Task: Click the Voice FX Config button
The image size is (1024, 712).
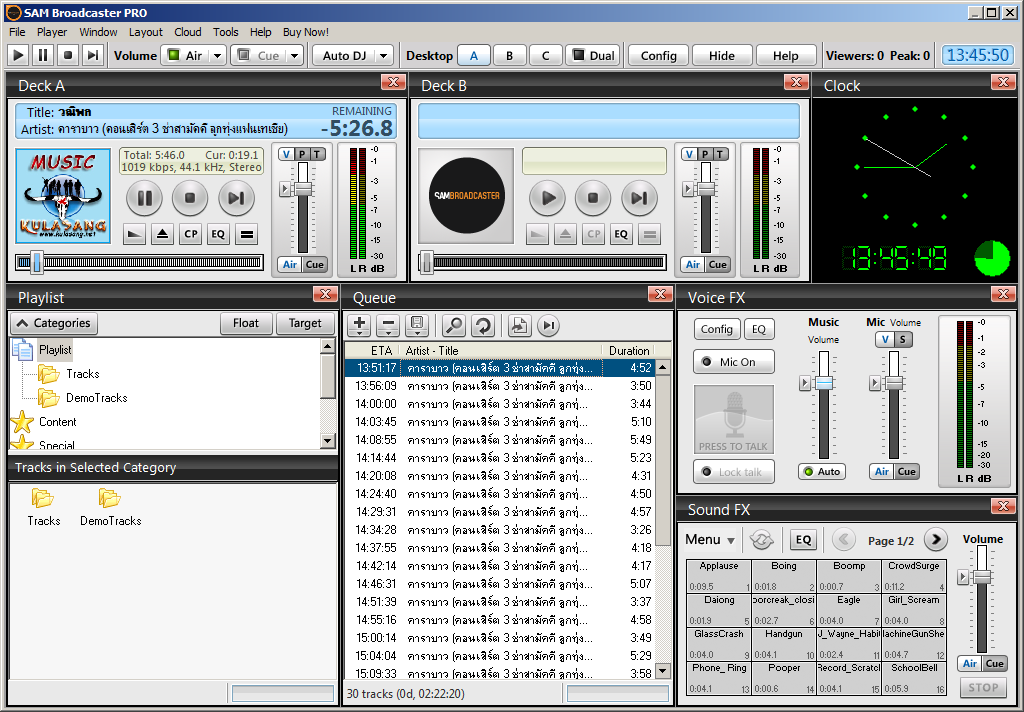Action: tap(716, 329)
